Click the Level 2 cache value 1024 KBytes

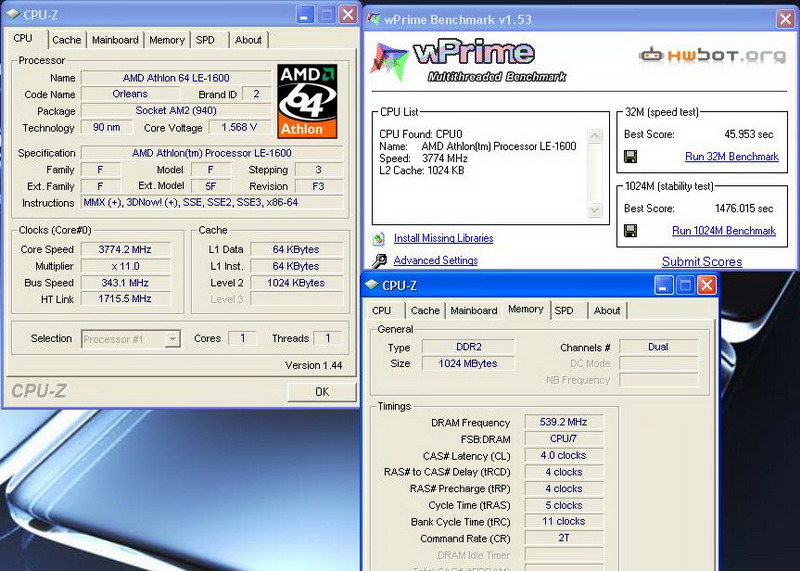point(296,283)
